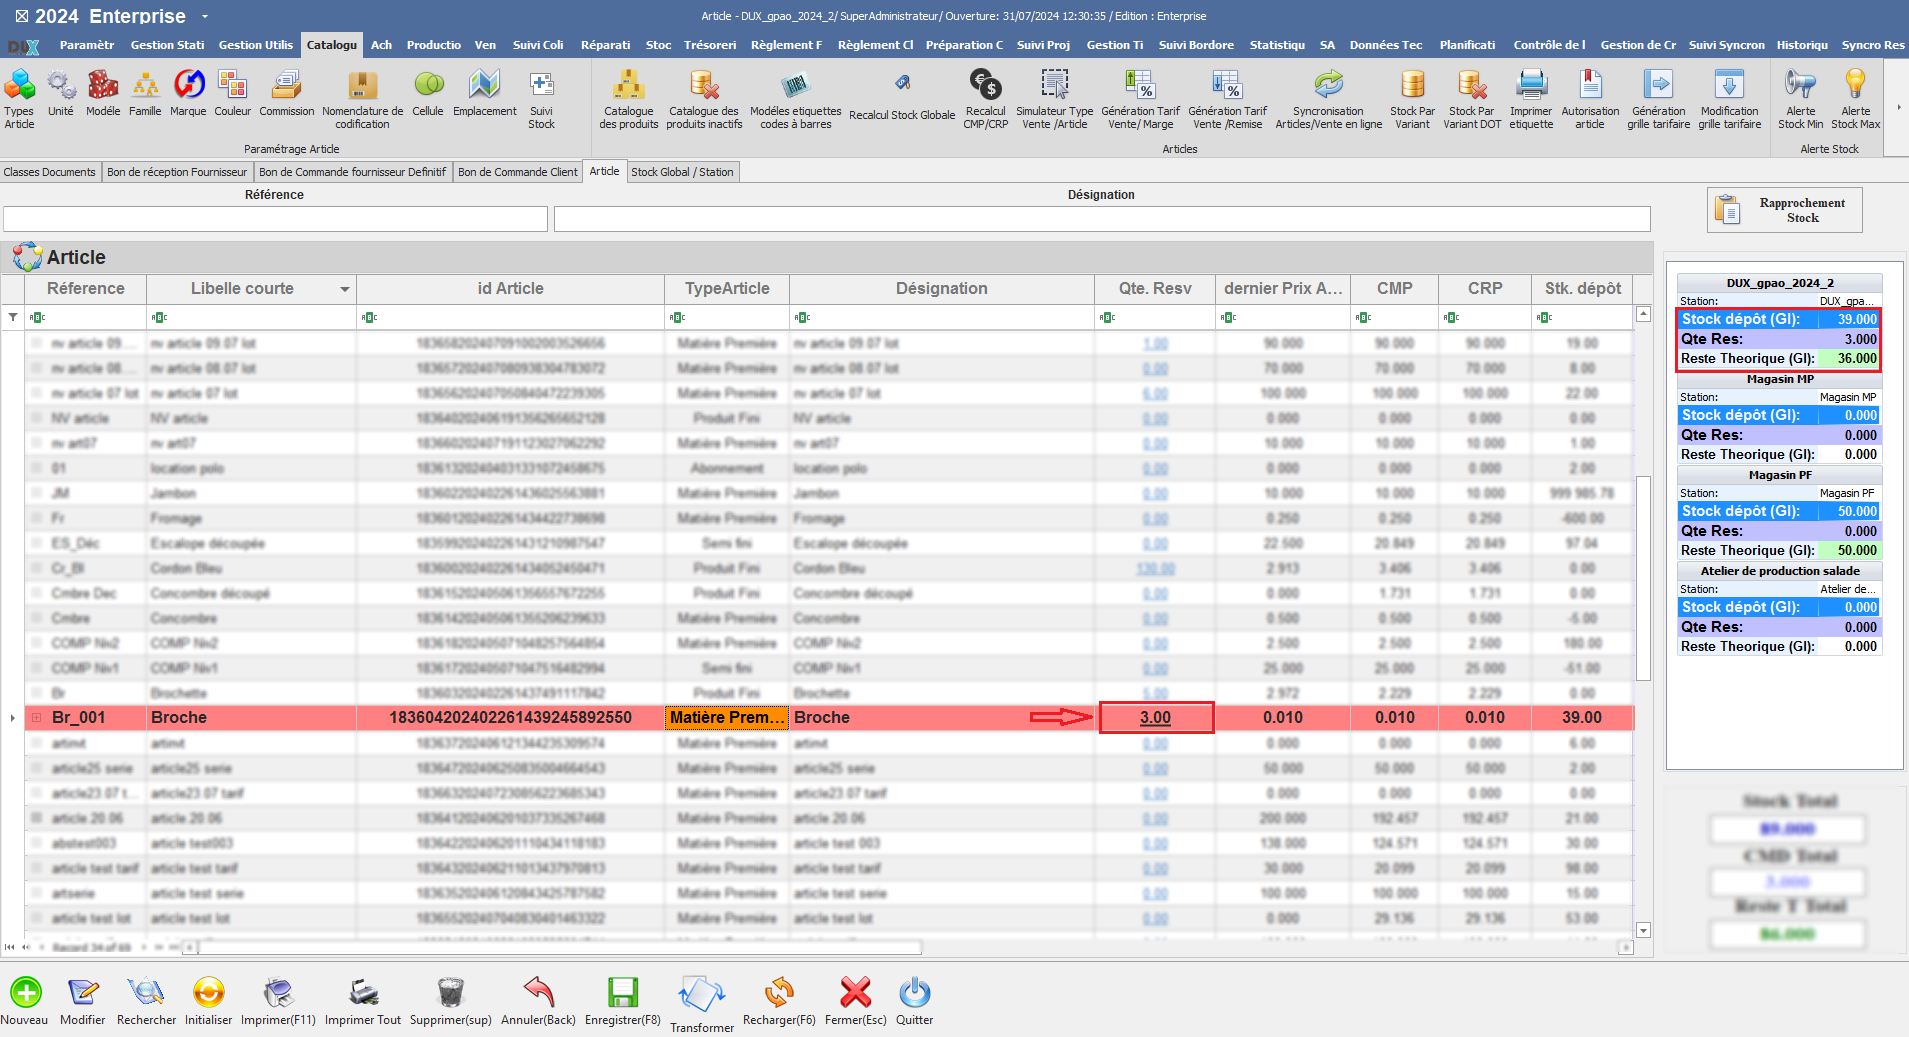Open Stock Global / Station tab
This screenshot has height=1037, width=1909.
(x=682, y=172)
